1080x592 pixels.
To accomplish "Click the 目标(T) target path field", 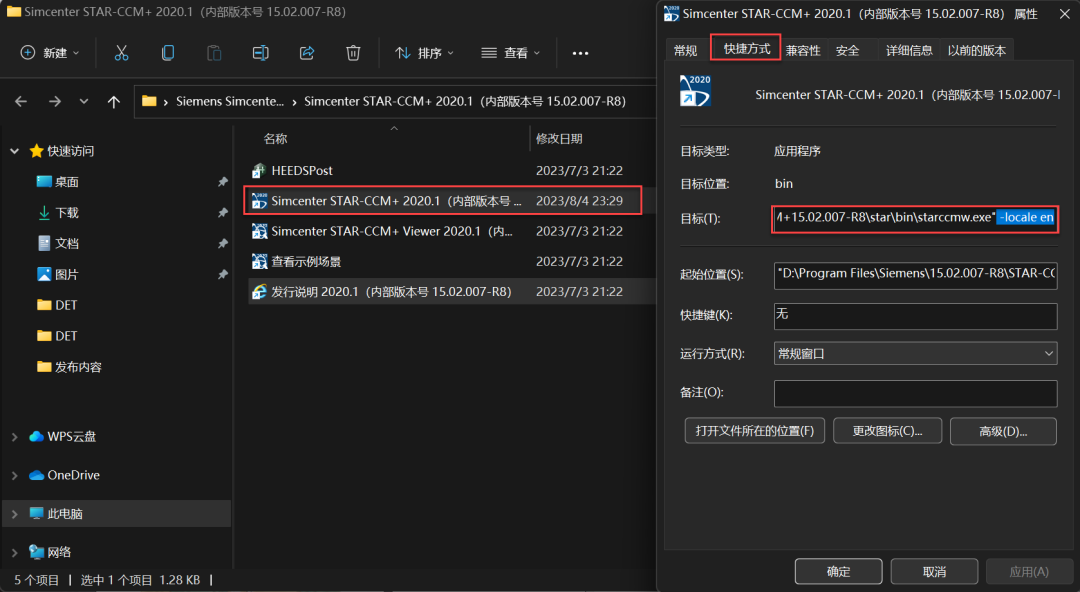I will (x=915, y=218).
